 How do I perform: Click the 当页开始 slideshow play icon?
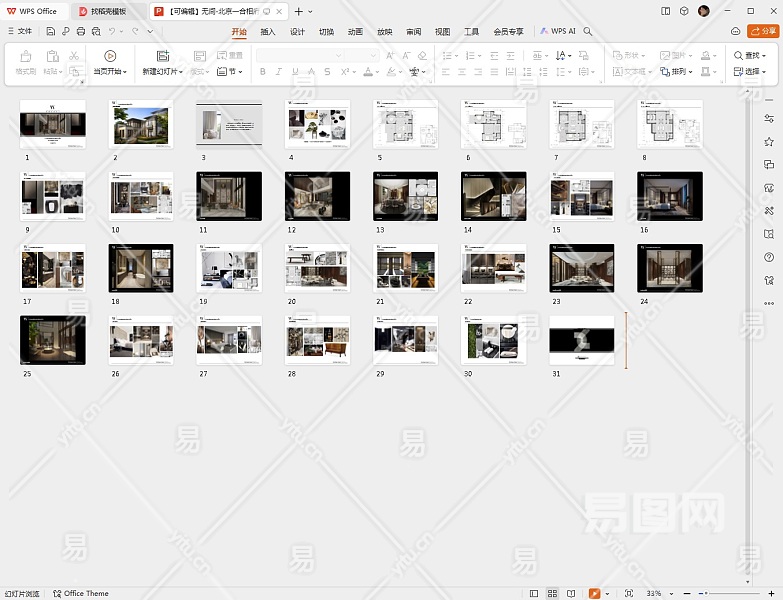click(110, 56)
